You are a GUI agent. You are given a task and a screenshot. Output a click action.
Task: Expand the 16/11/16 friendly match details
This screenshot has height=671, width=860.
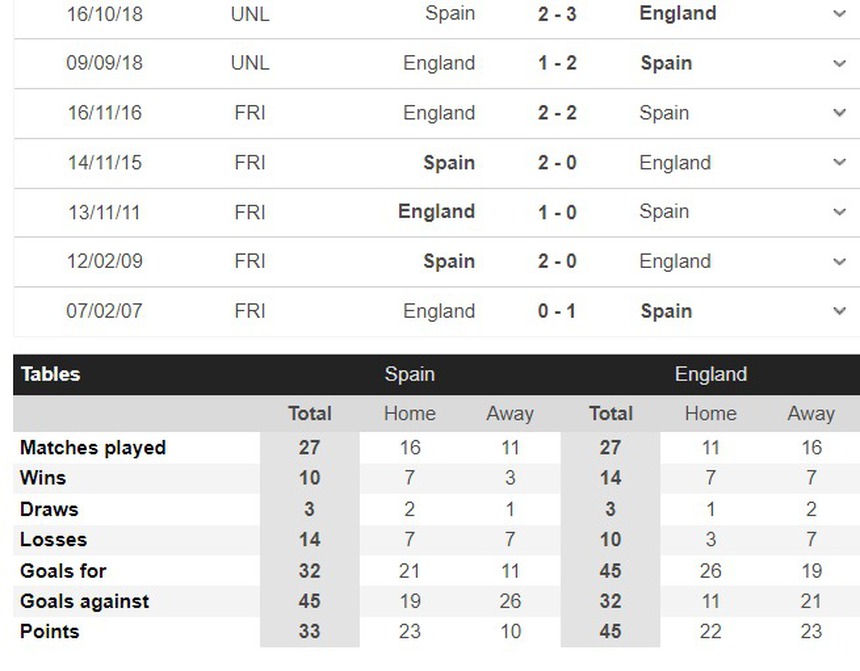coord(839,113)
